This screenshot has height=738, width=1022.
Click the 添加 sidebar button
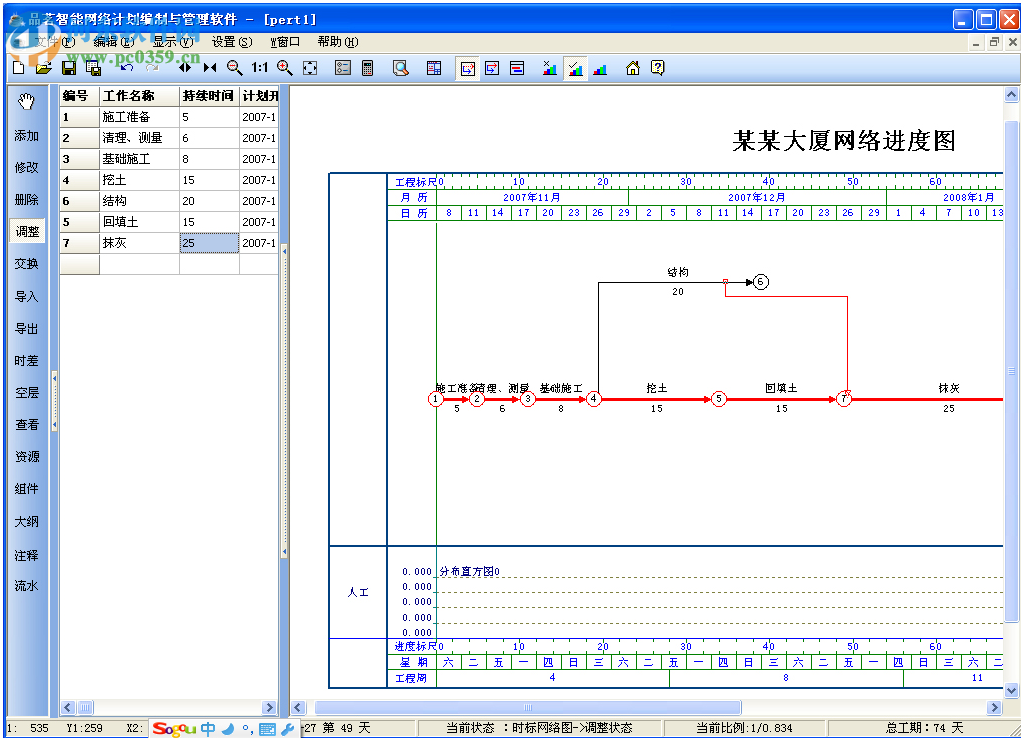pos(27,136)
